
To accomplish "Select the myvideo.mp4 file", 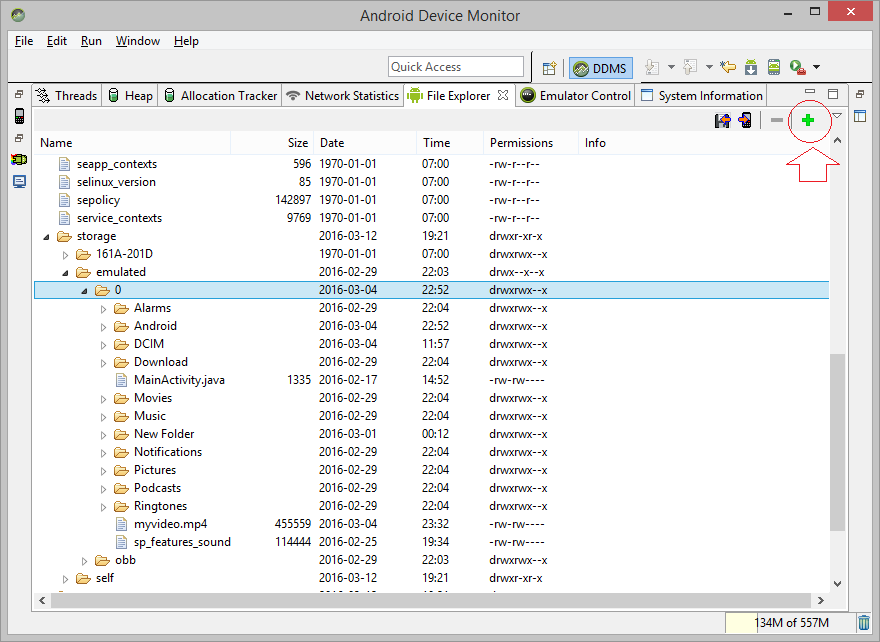I will click(x=171, y=524).
